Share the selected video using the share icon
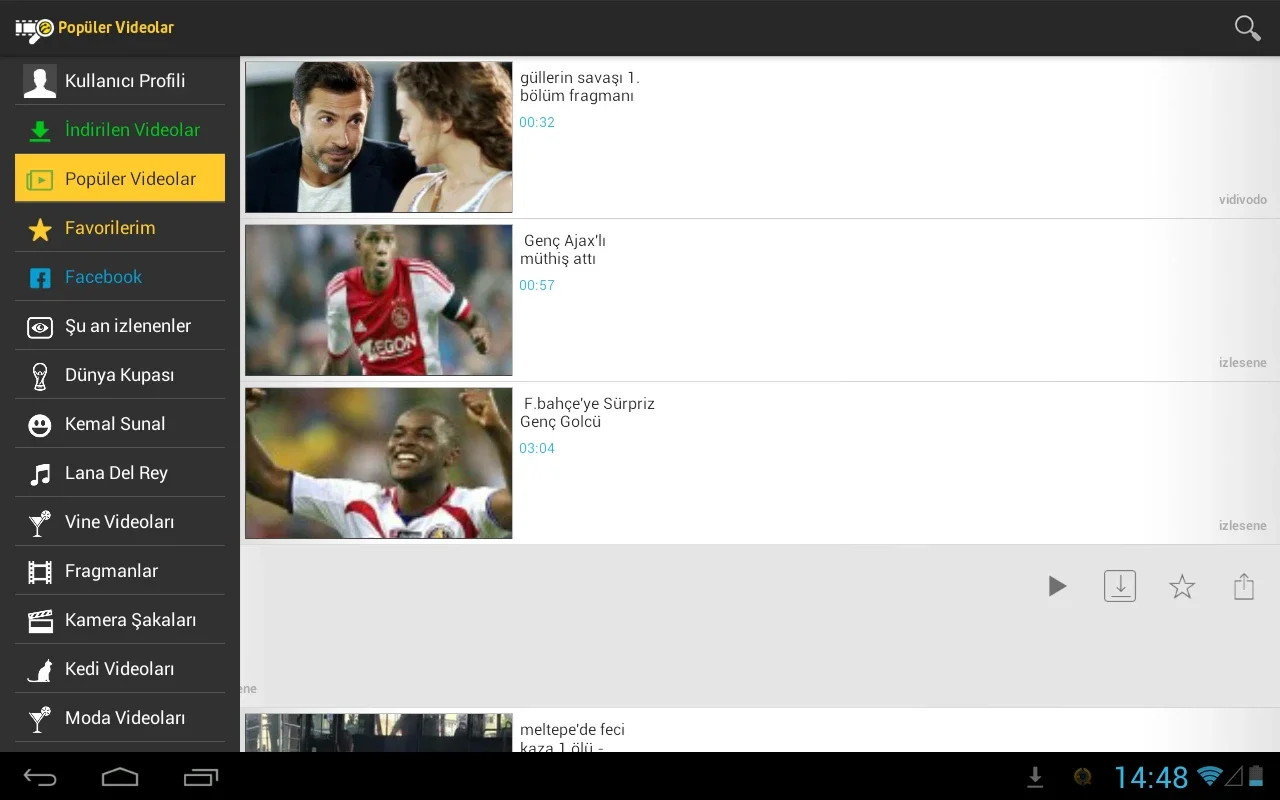Image resolution: width=1280 pixels, height=800 pixels. tap(1244, 586)
